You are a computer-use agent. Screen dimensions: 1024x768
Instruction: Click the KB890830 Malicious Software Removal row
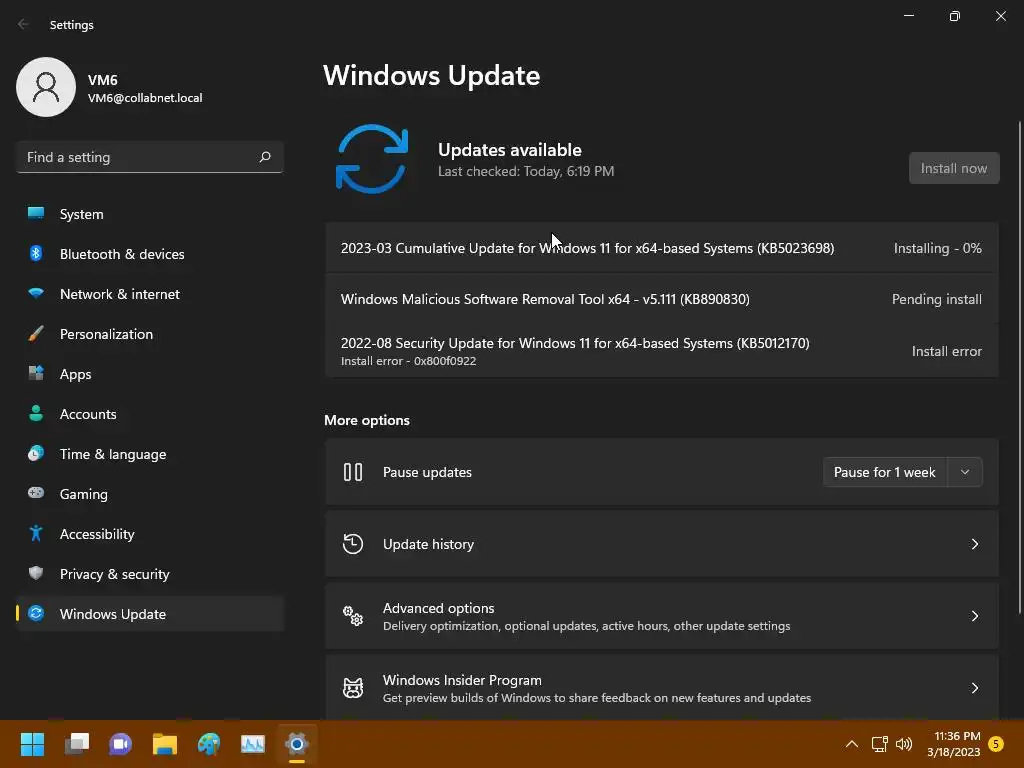pos(662,299)
